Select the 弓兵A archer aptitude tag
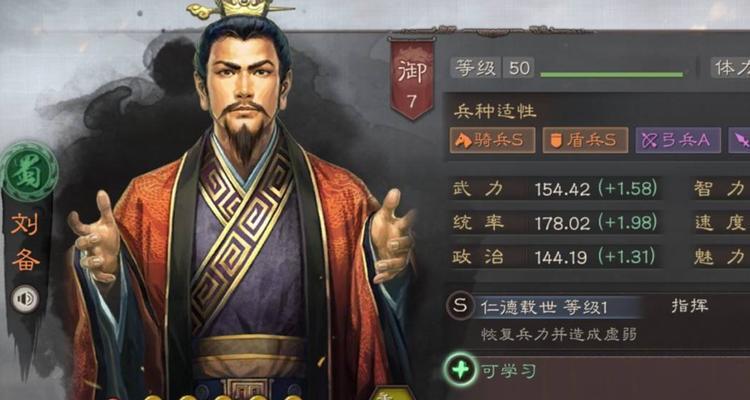The width and height of the screenshot is (750, 400). click(678, 140)
